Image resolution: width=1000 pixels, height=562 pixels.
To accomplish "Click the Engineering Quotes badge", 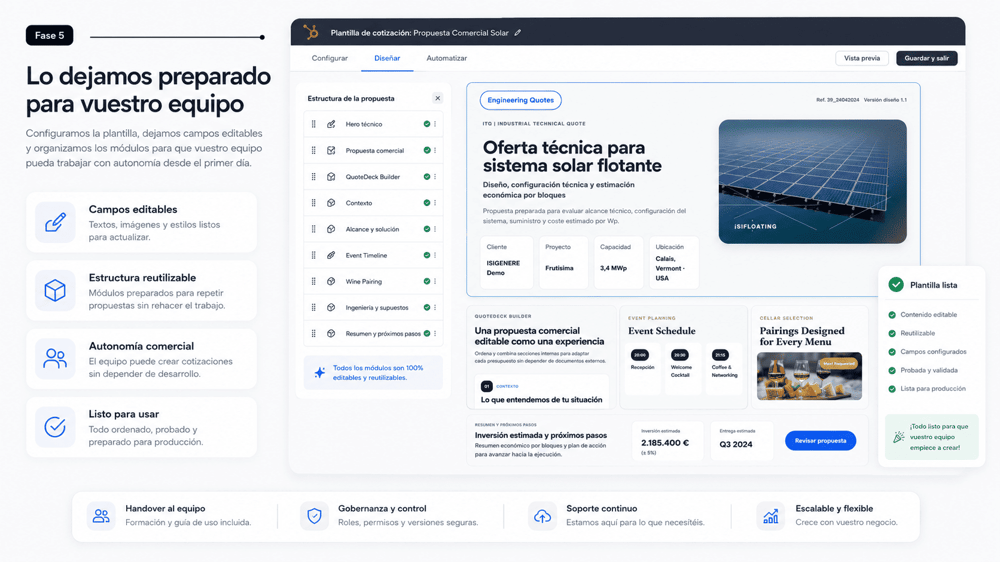I will 520,100.
